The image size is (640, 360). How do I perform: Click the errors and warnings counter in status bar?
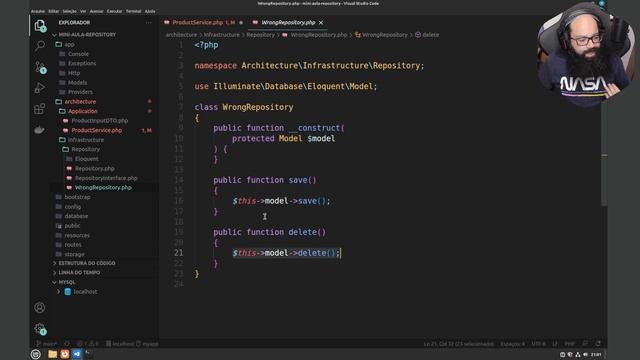click(88, 344)
